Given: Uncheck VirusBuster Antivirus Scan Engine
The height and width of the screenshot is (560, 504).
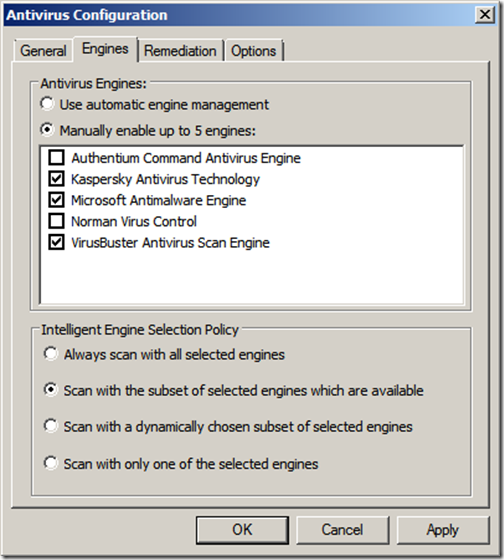Looking at the screenshot, I should [x=56, y=242].
